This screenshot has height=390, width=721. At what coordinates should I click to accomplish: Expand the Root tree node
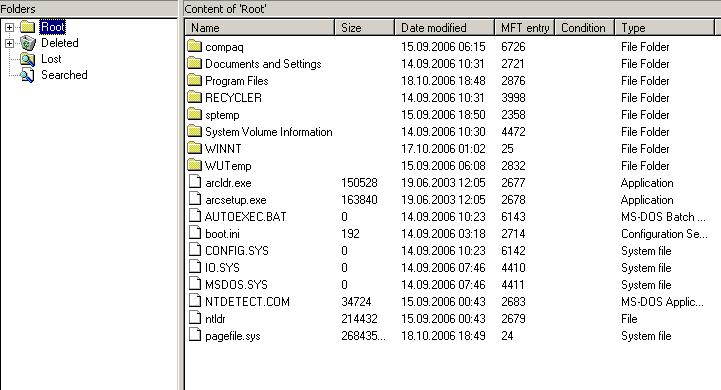click(x=9, y=27)
